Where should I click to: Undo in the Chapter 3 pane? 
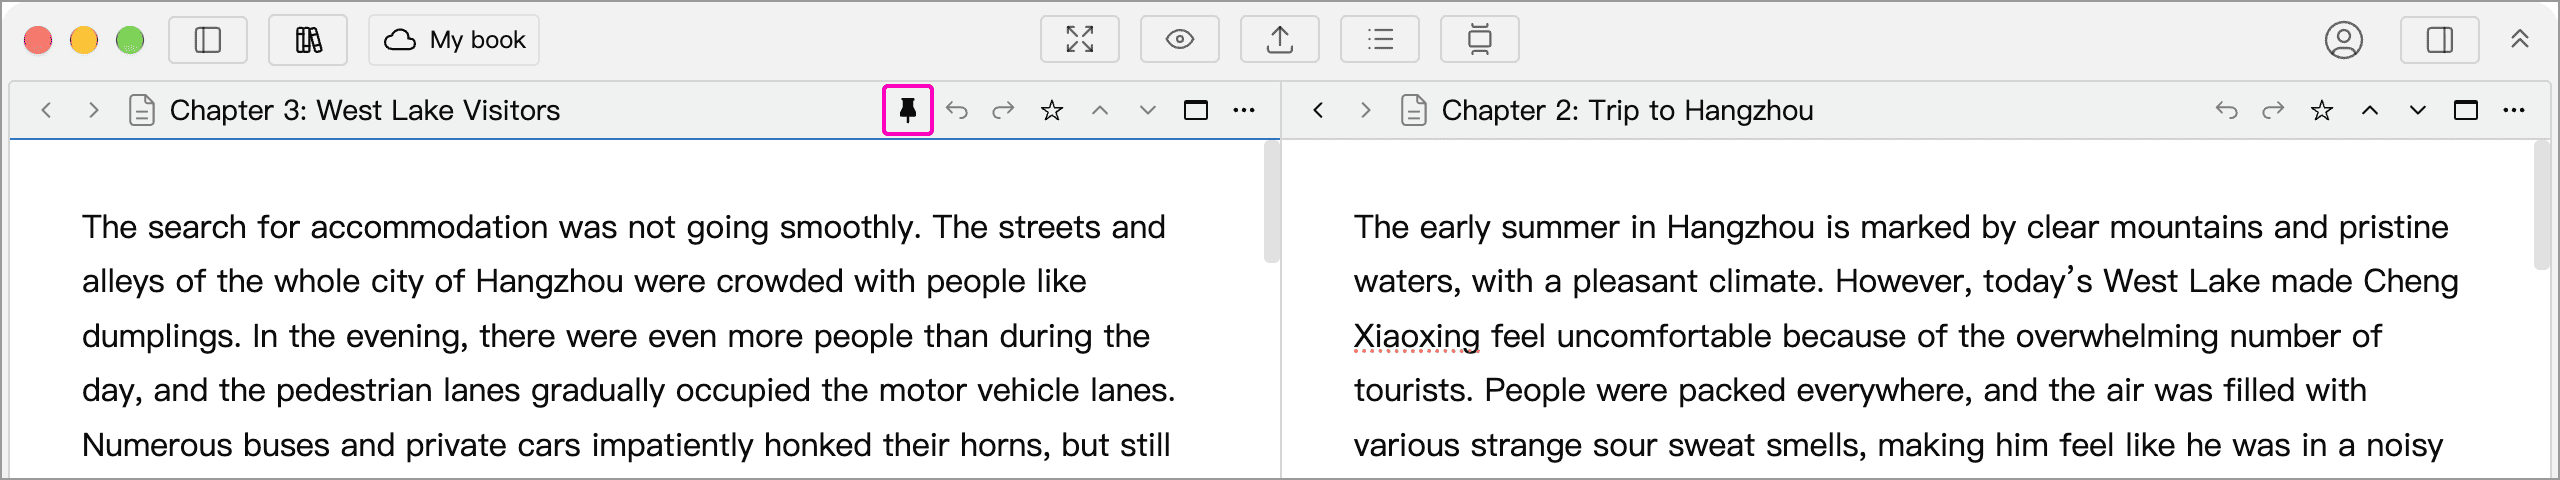pyautogui.click(x=957, y=110)
